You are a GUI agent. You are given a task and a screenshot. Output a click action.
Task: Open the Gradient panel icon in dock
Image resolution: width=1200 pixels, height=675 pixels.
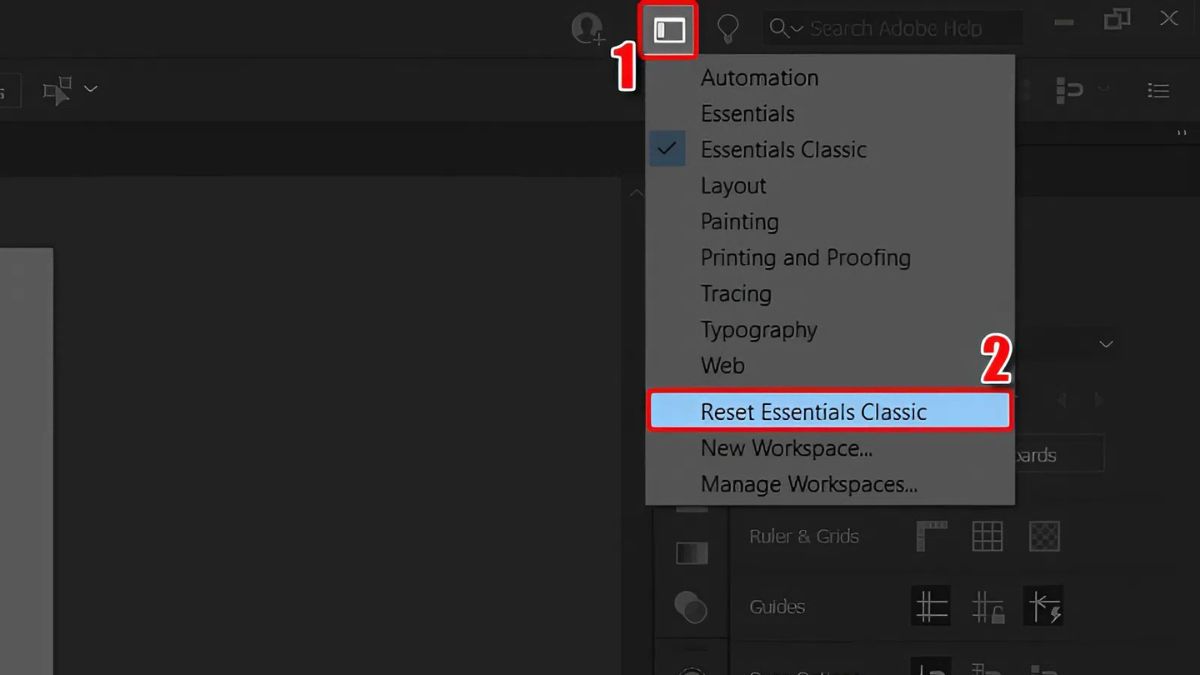coord(692,553)
